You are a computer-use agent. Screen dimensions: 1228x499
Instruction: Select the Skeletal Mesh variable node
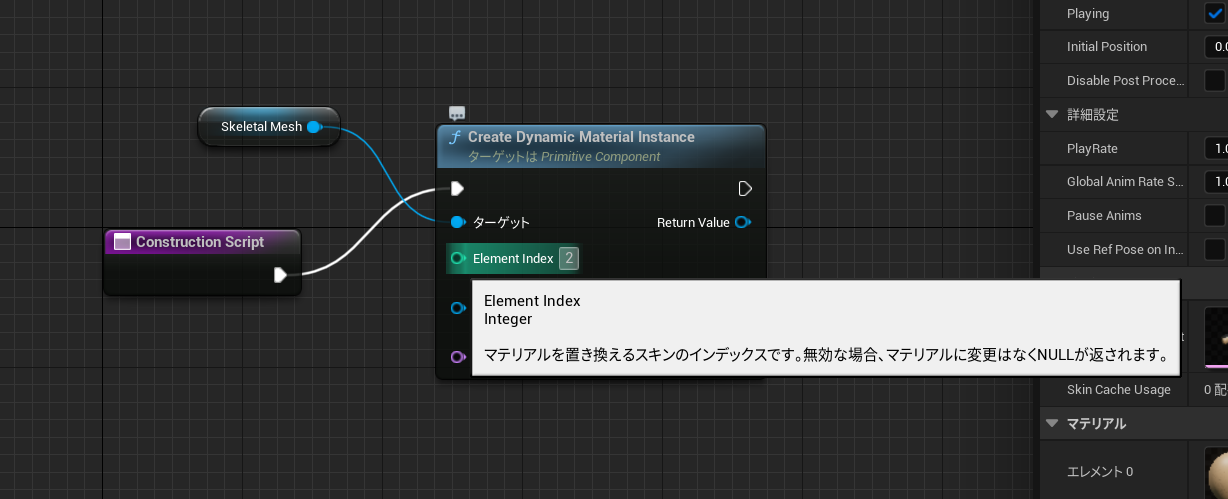[x=260, y=127]
